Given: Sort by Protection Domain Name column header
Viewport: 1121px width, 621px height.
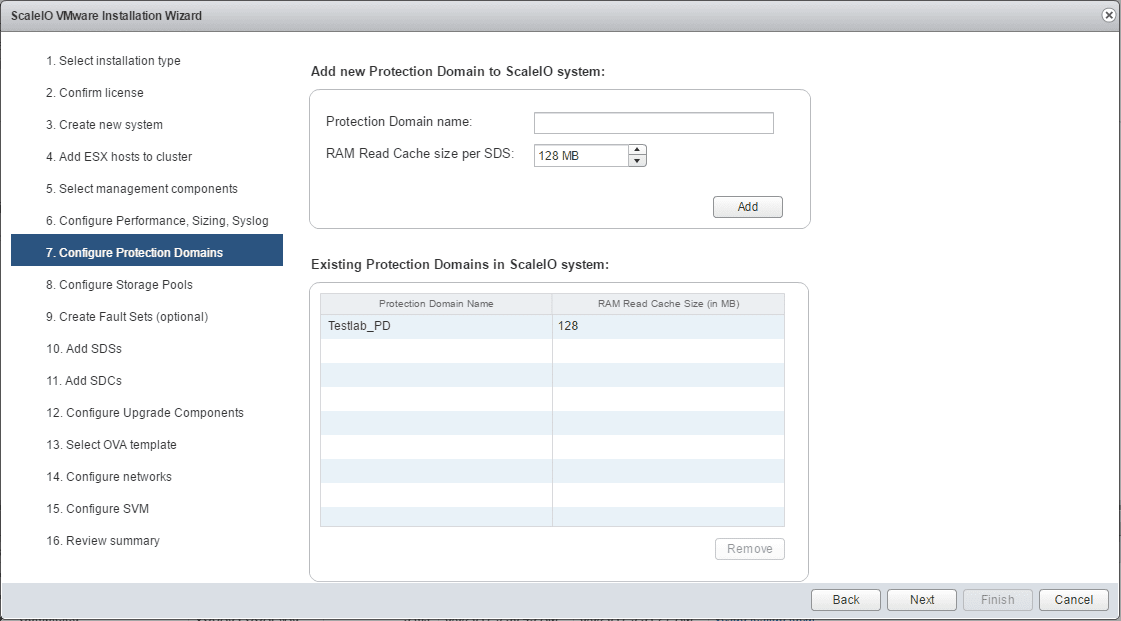Looking at the screenshot, I should point(436,304).
